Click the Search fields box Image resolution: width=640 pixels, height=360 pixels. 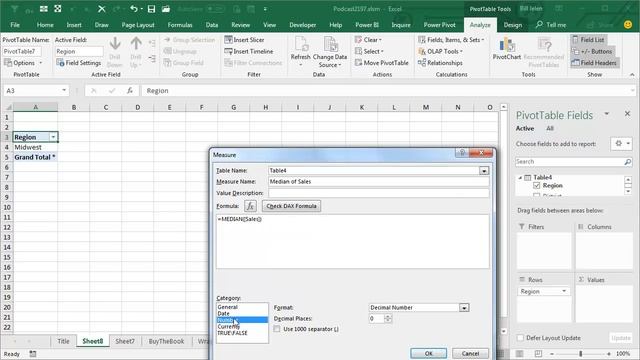click(569, 162)
